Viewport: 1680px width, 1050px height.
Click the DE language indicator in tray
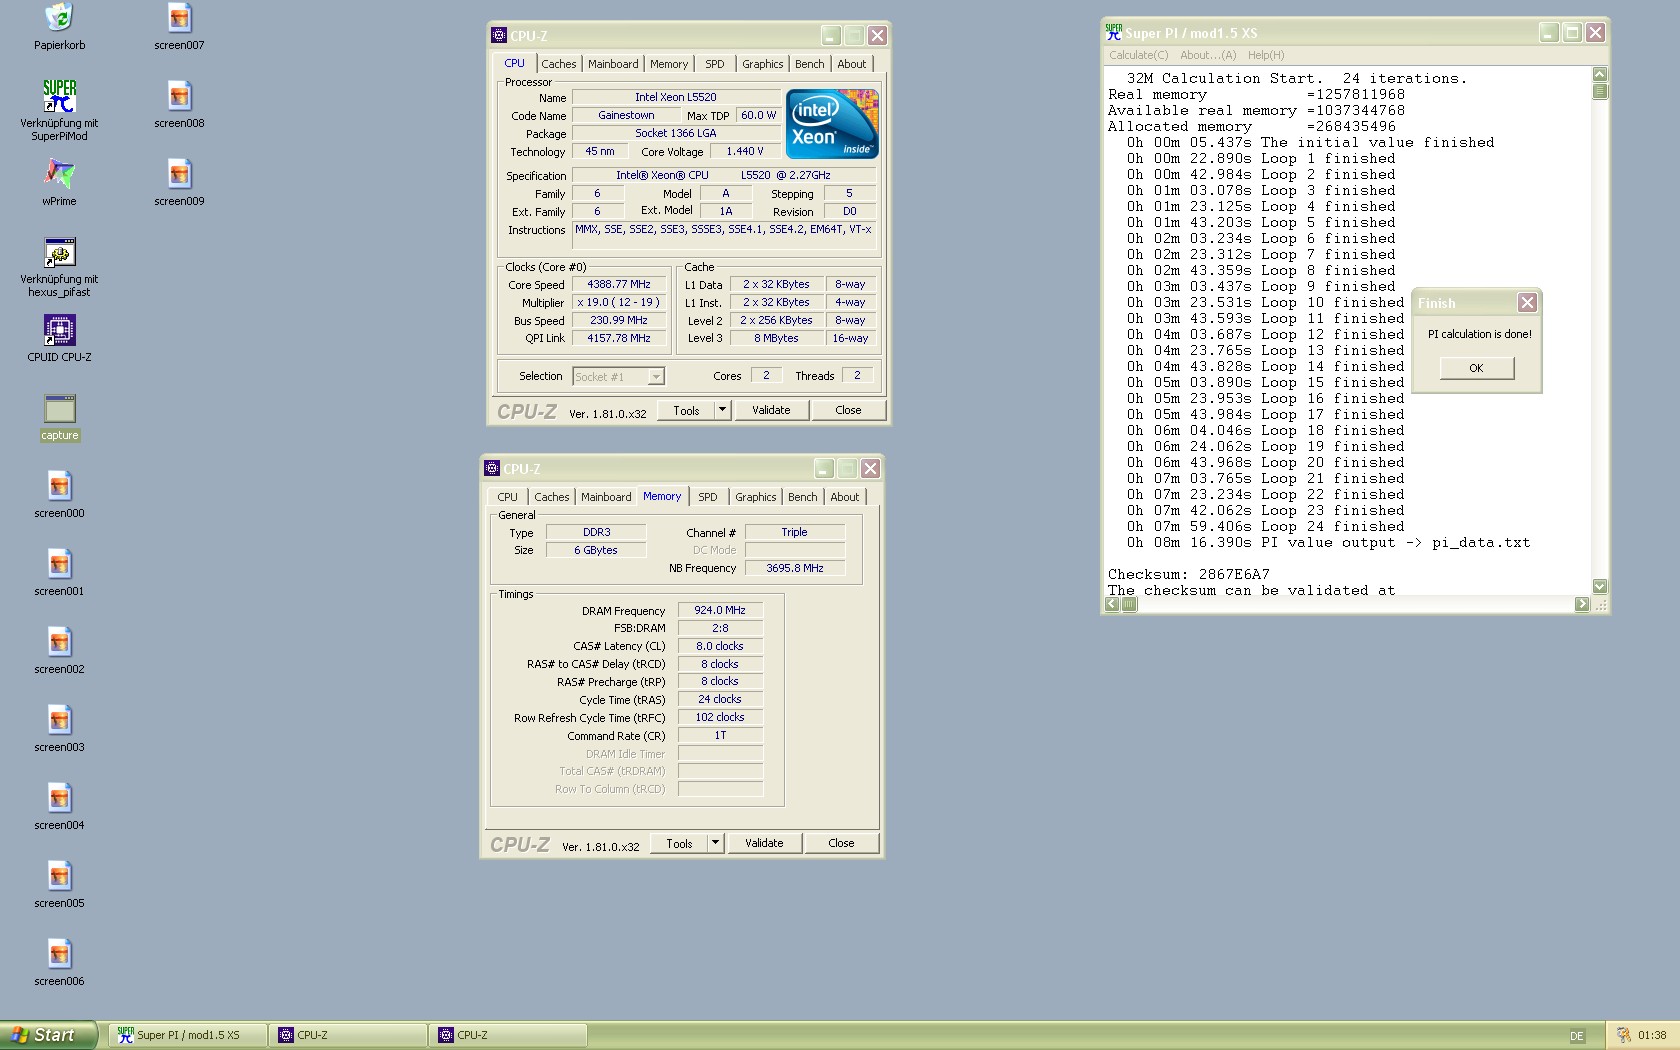(1577, 1036)
